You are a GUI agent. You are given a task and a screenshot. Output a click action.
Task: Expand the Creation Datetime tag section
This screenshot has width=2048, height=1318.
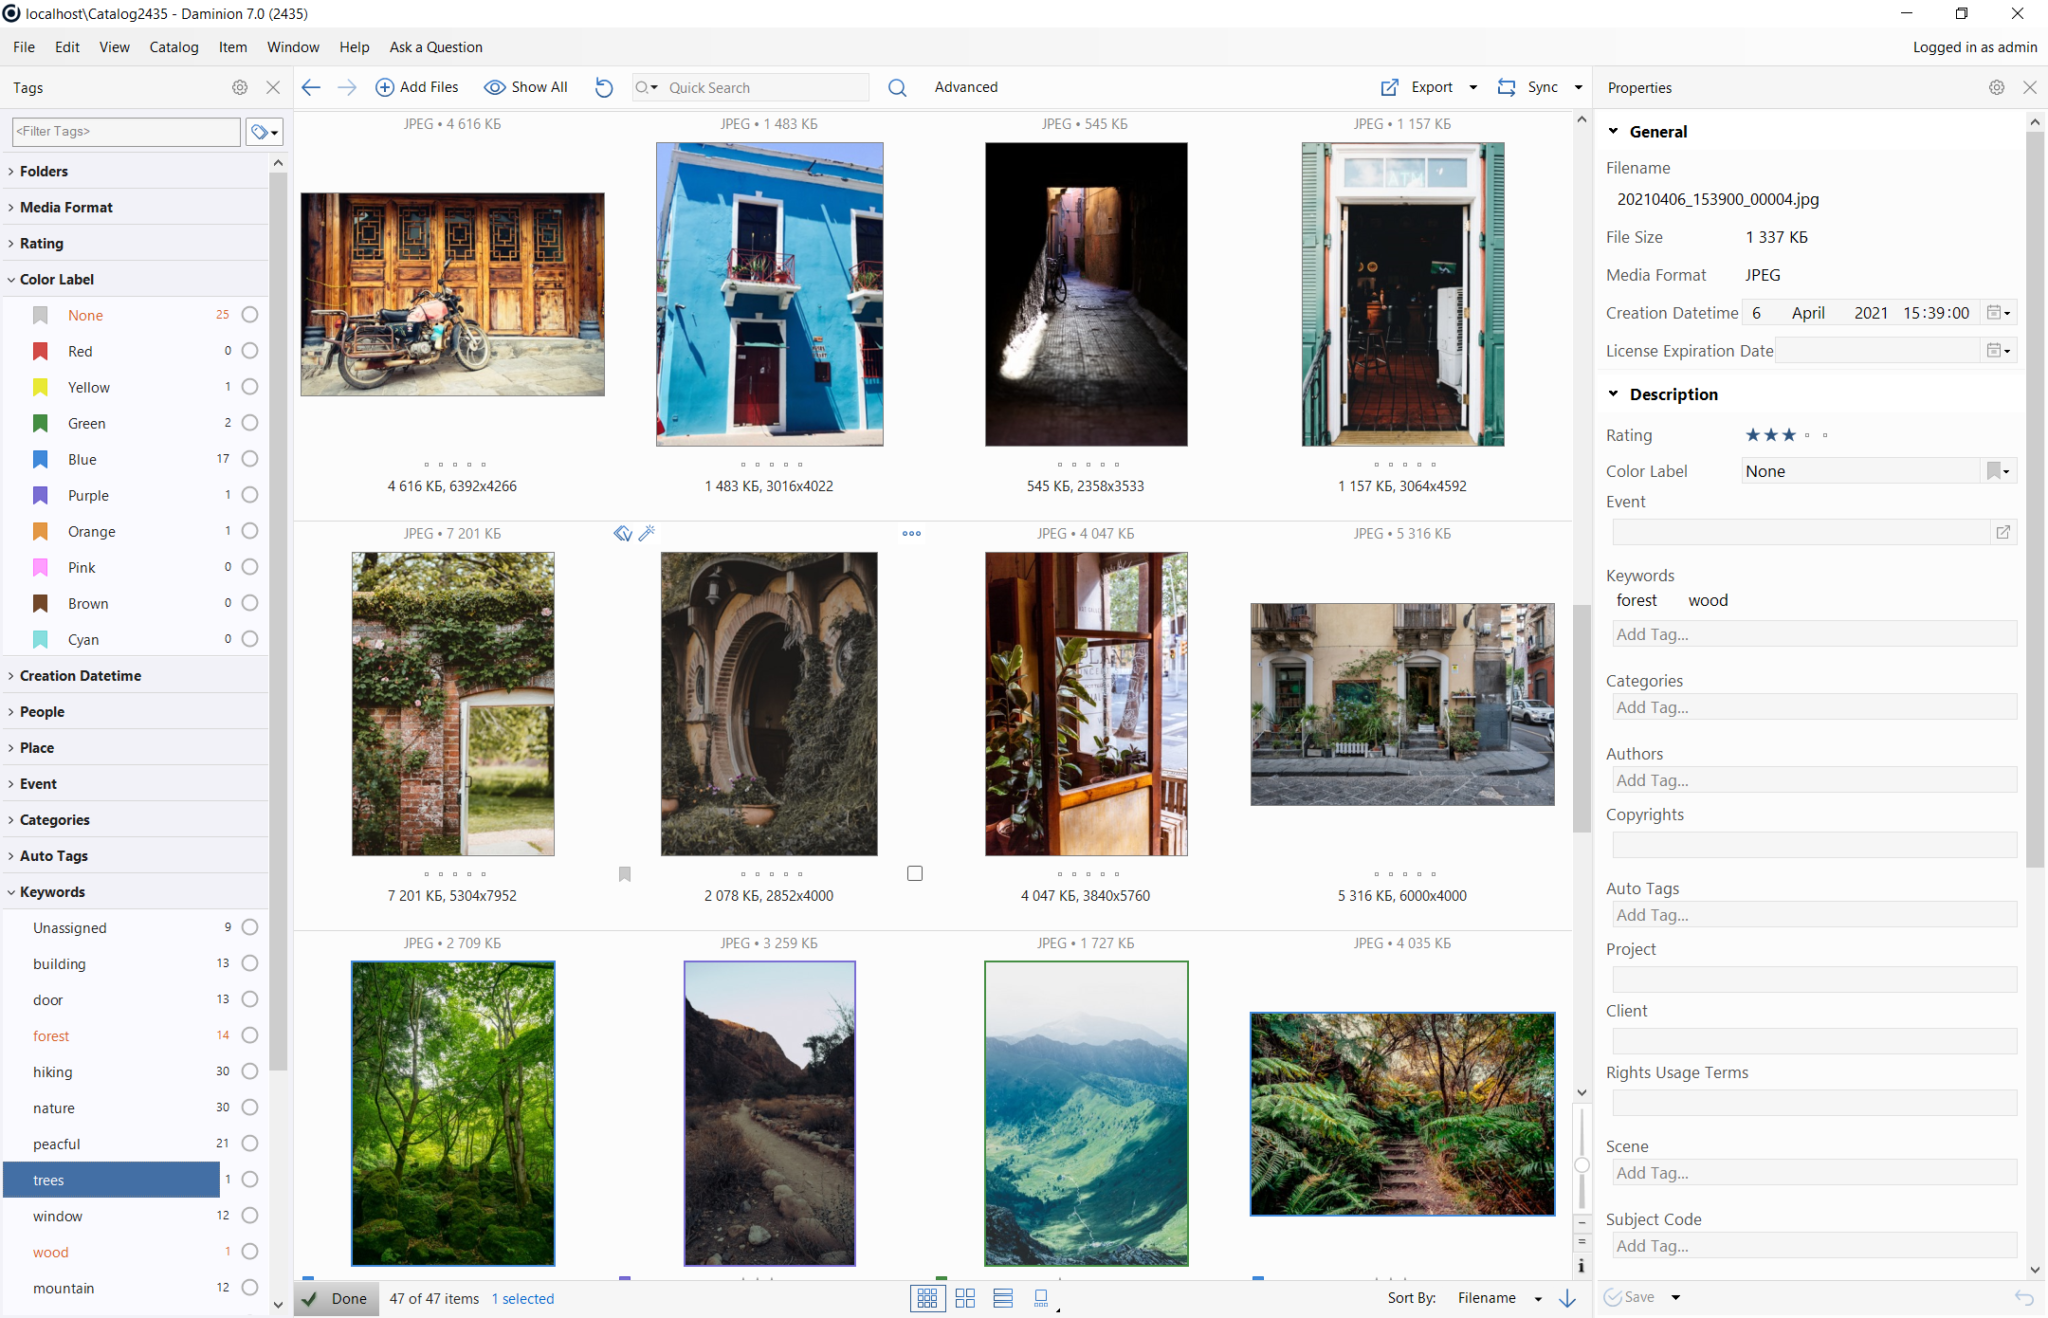(x=80, y=675)
